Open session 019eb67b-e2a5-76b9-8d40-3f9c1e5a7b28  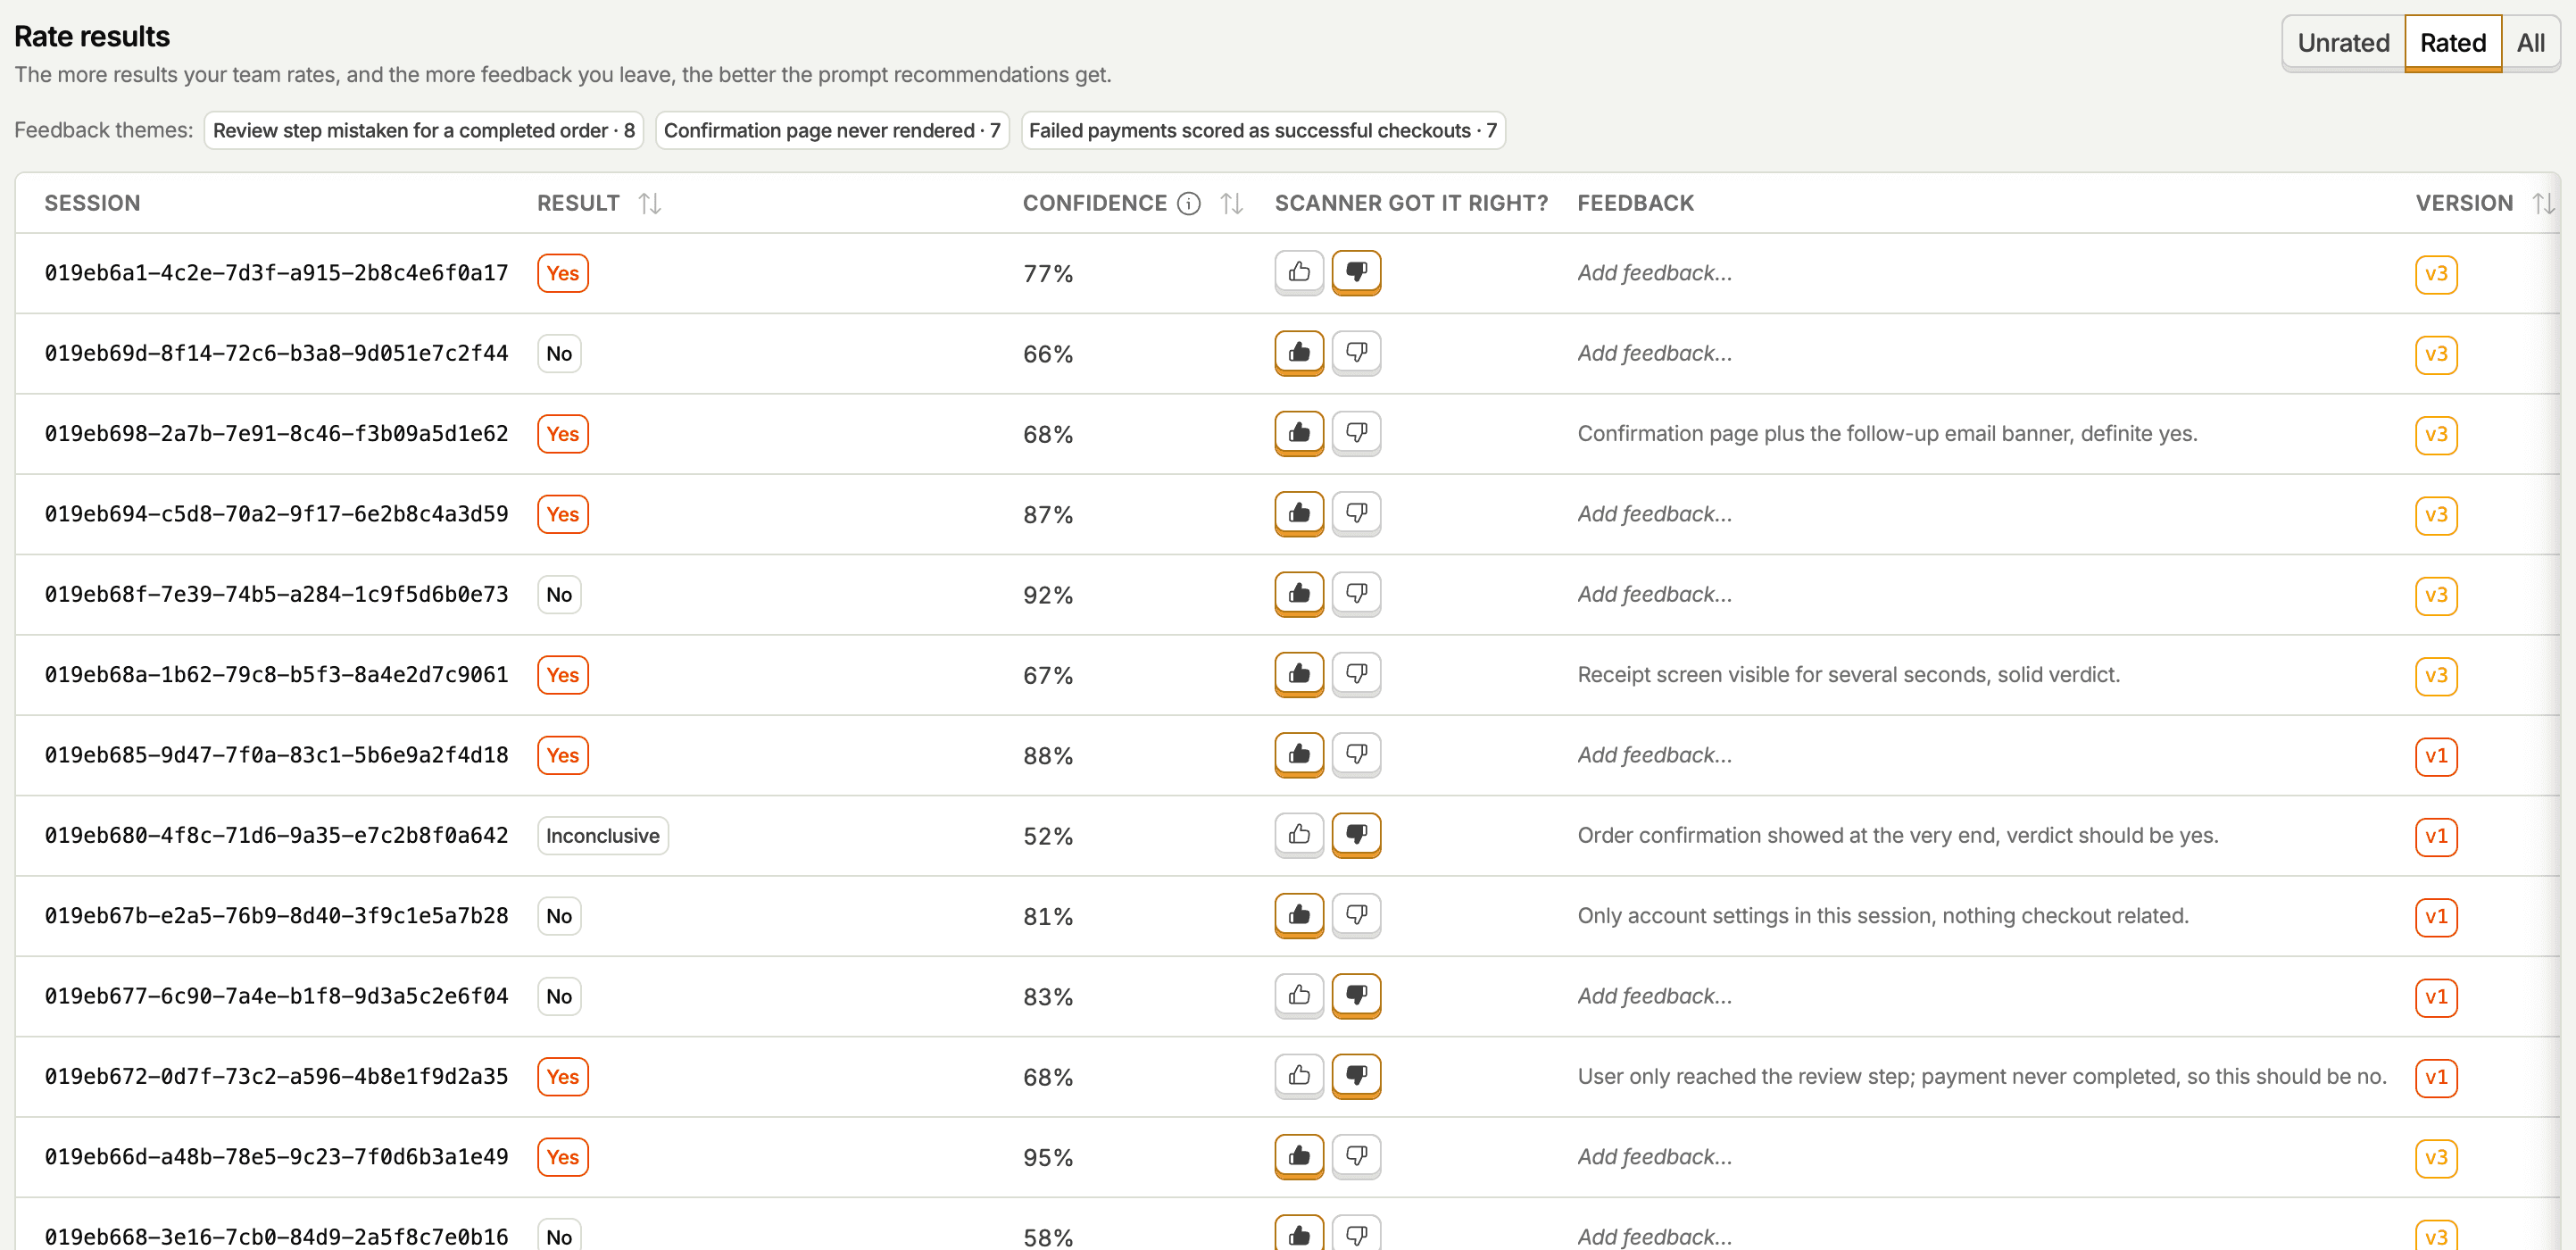[x=276, y=916]
